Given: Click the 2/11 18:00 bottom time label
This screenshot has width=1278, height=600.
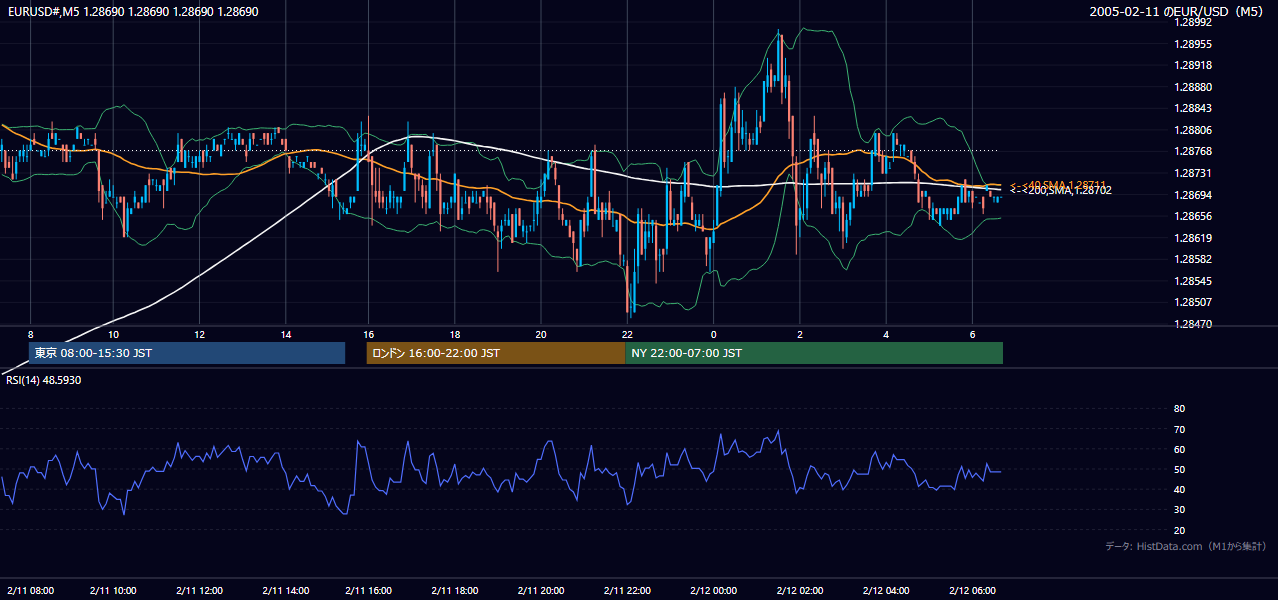Looking at the screenshot, I should pos(456,590).
